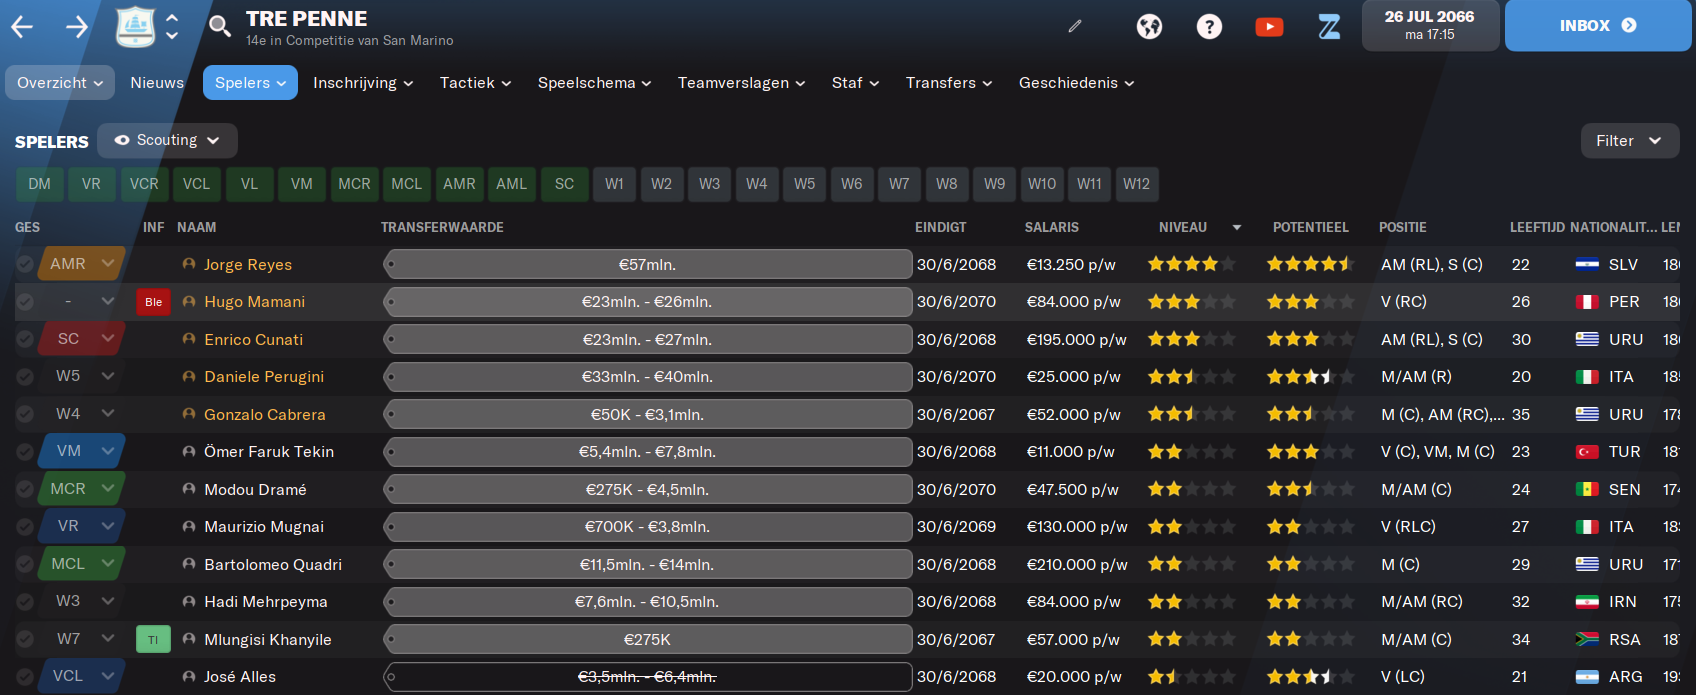Go forward with the right arrow
The height and width of the screenshot is (695, 1696).
77,27
